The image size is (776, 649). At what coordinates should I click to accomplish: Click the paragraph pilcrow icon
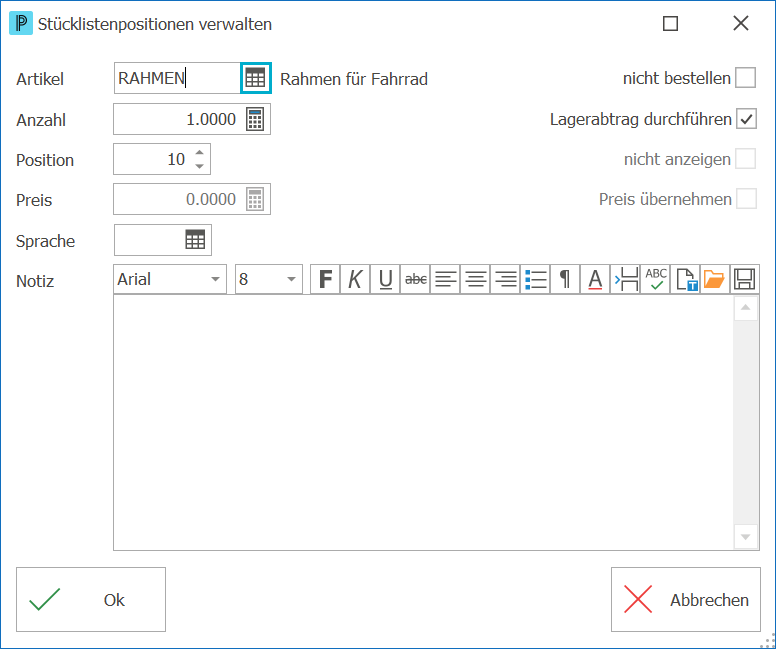click(x=565, y=279)
